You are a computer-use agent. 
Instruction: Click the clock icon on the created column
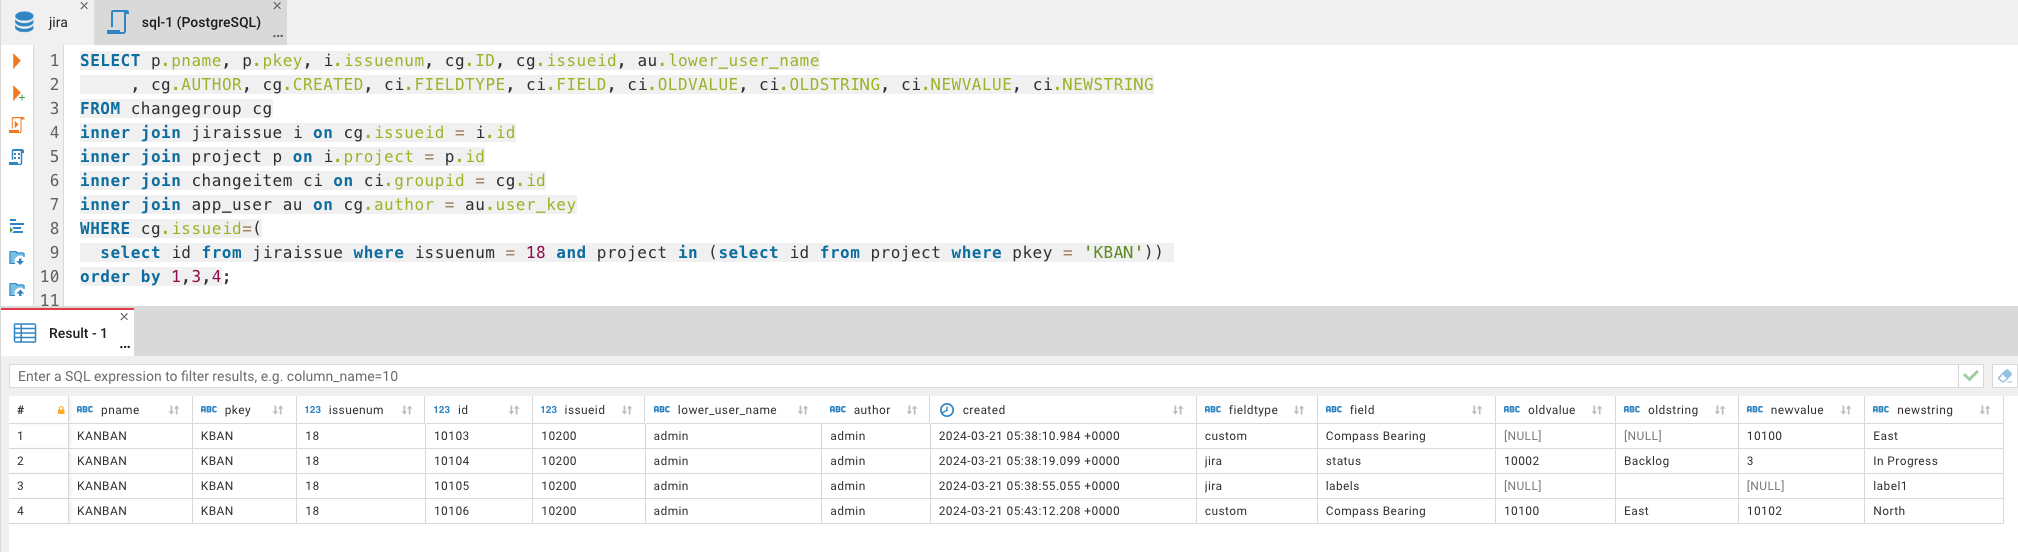point(947,410)
